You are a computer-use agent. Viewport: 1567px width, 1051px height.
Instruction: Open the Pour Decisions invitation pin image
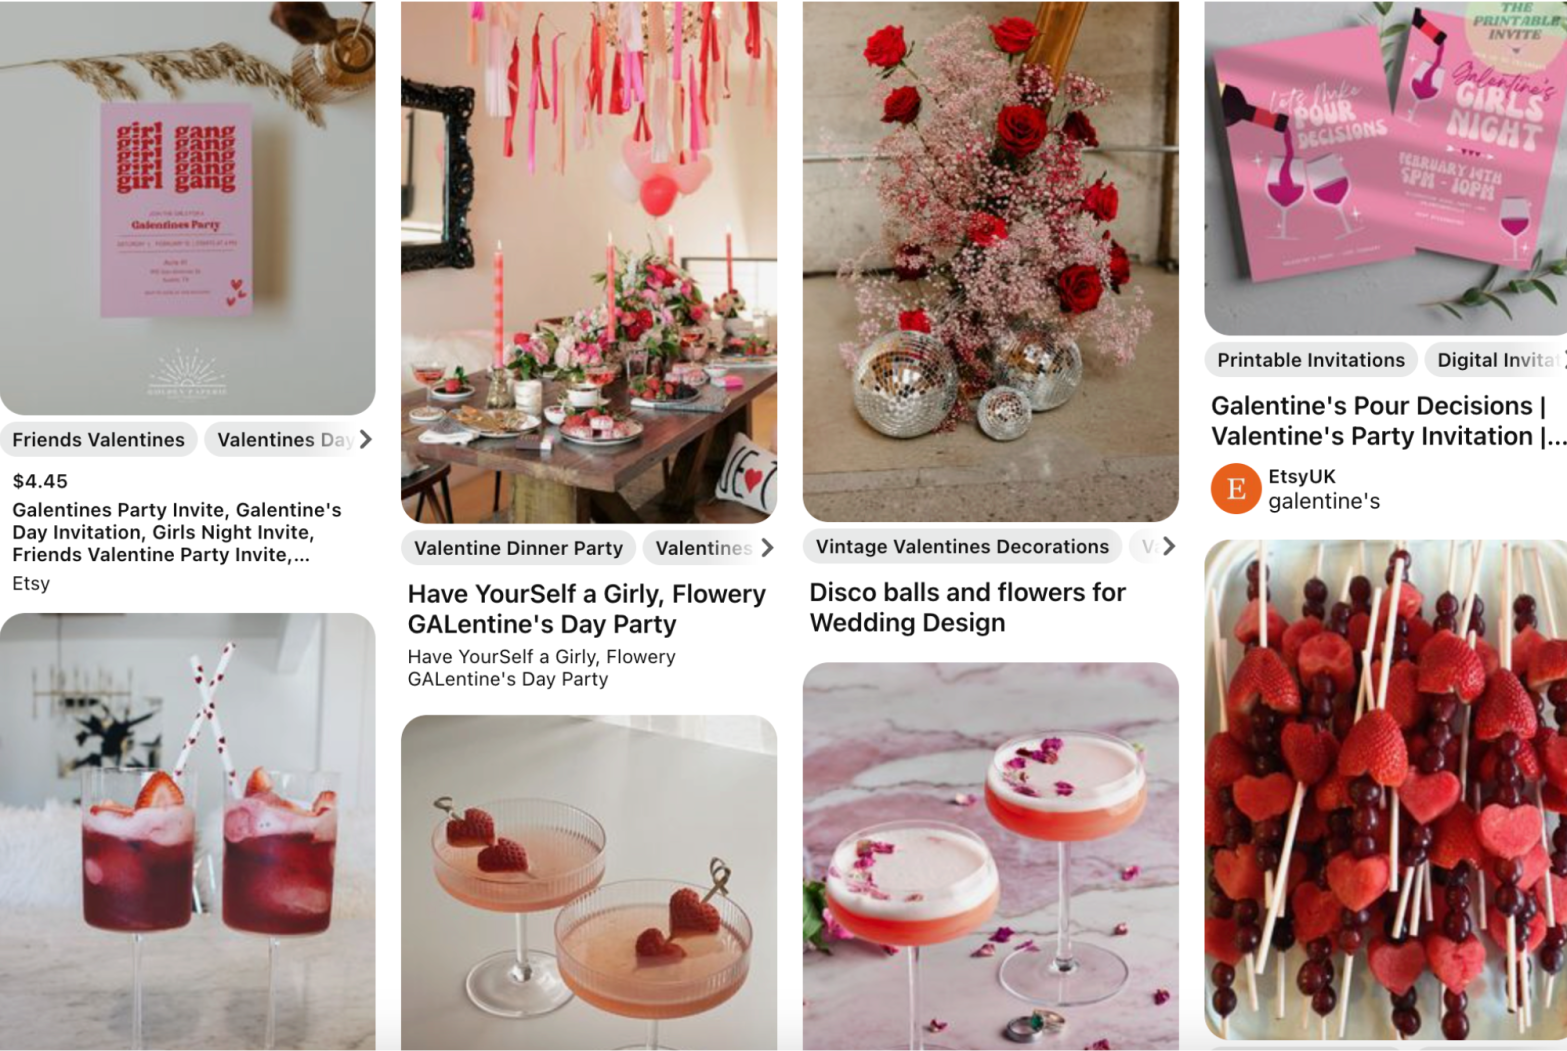point(1386,168)
